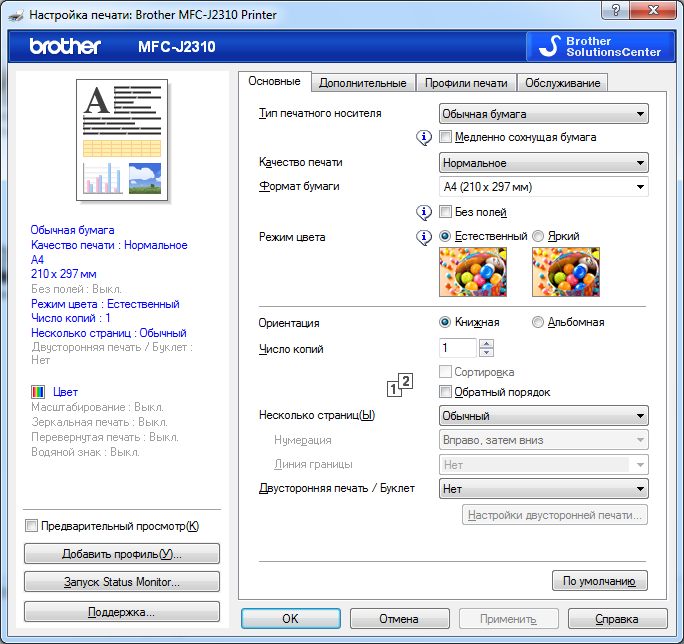Viewport: 684px width, 644px height.
Task: Click the page order 1-2 collate icon
Action: click(400, 385)
